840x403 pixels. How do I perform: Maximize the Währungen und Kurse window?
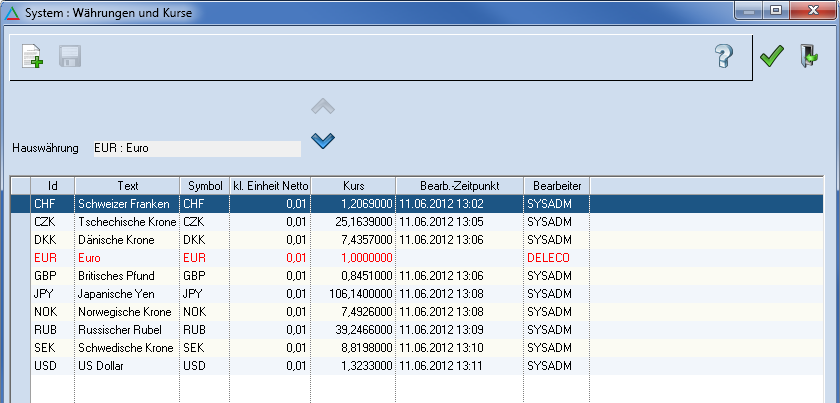[774, 11]
